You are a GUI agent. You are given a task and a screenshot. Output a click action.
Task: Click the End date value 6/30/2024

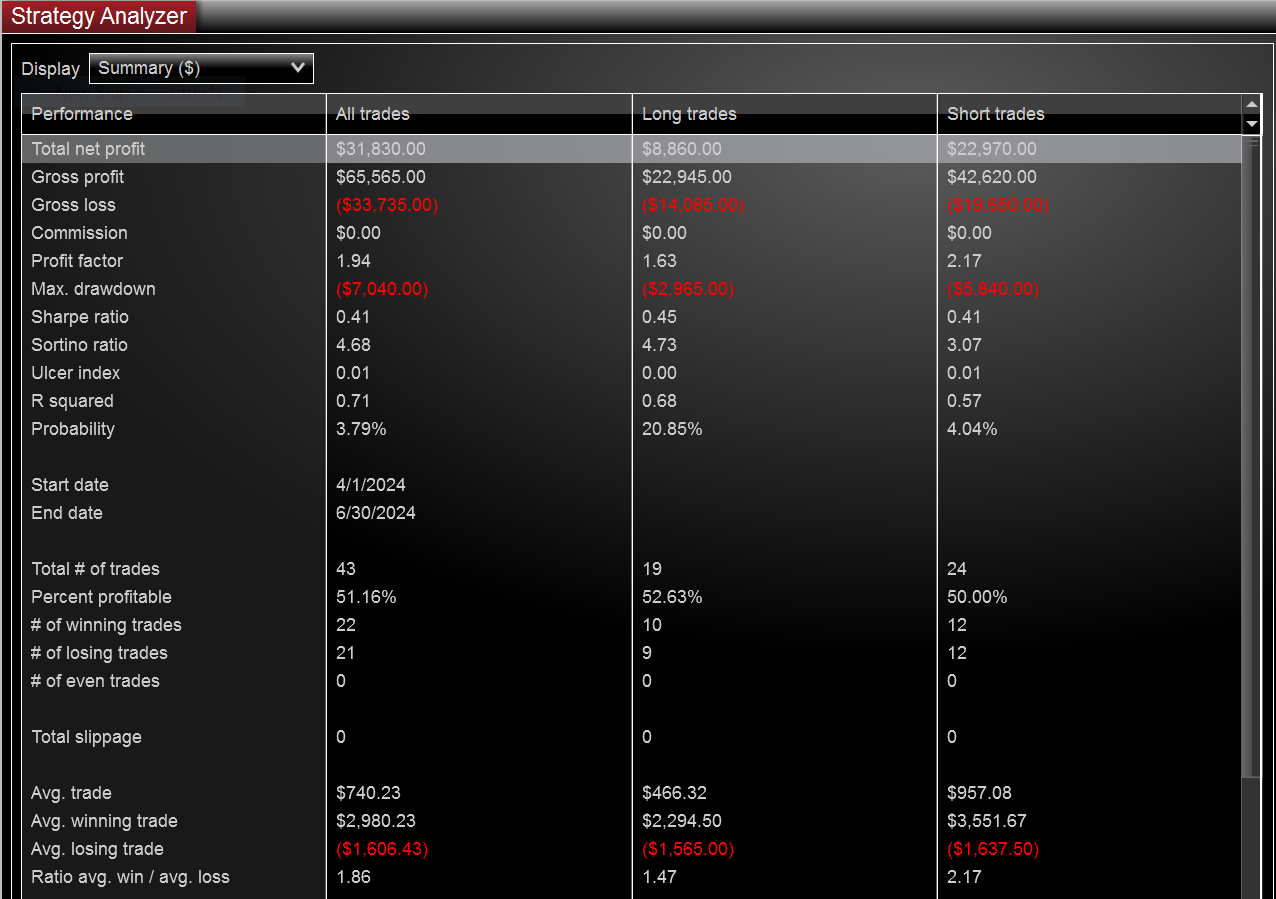pyautogui.click(x=376, y=513)
